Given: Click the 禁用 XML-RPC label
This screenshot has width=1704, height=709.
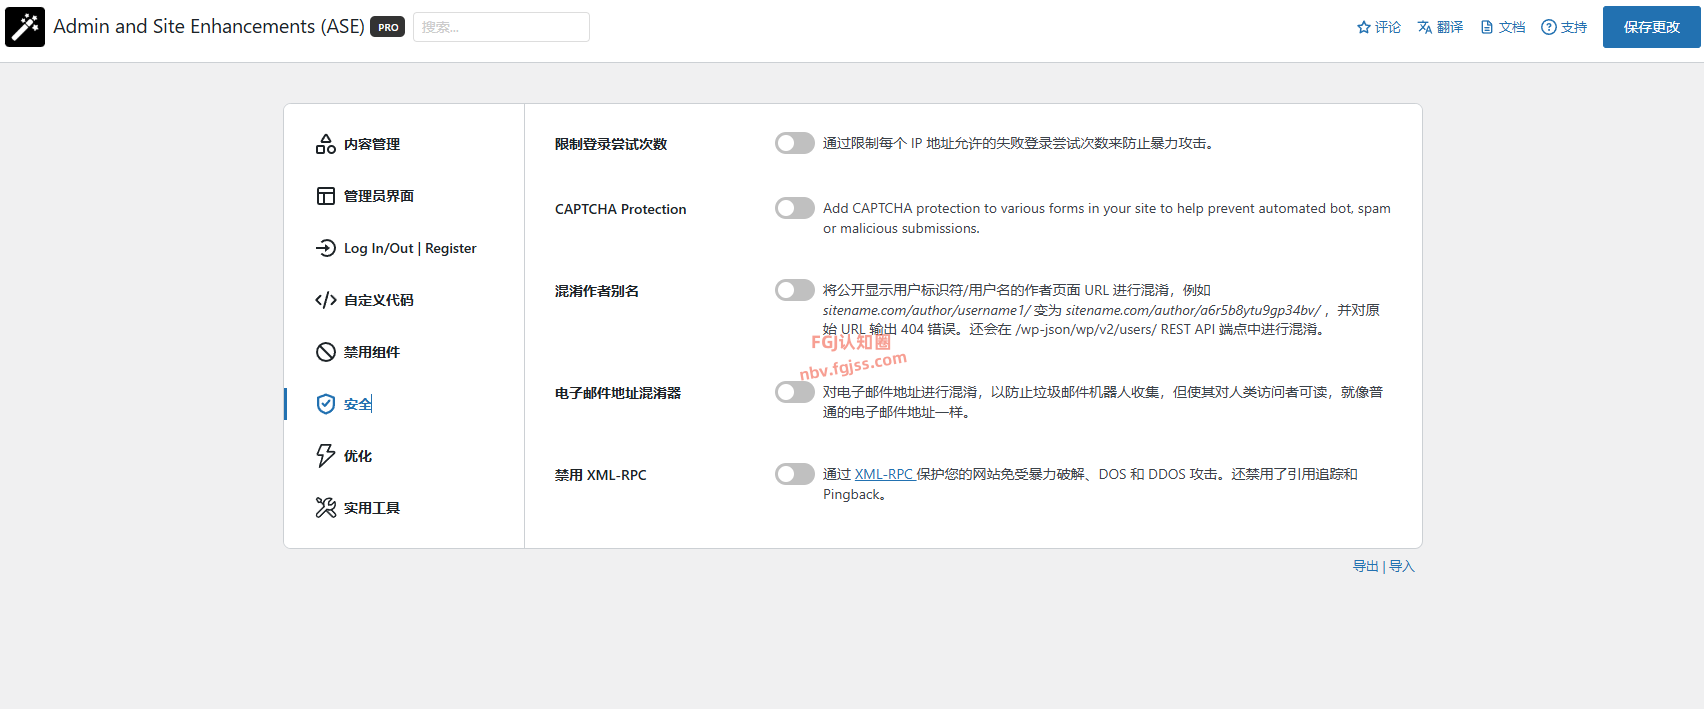Looking at the screenshot, I should click(601, 475).
